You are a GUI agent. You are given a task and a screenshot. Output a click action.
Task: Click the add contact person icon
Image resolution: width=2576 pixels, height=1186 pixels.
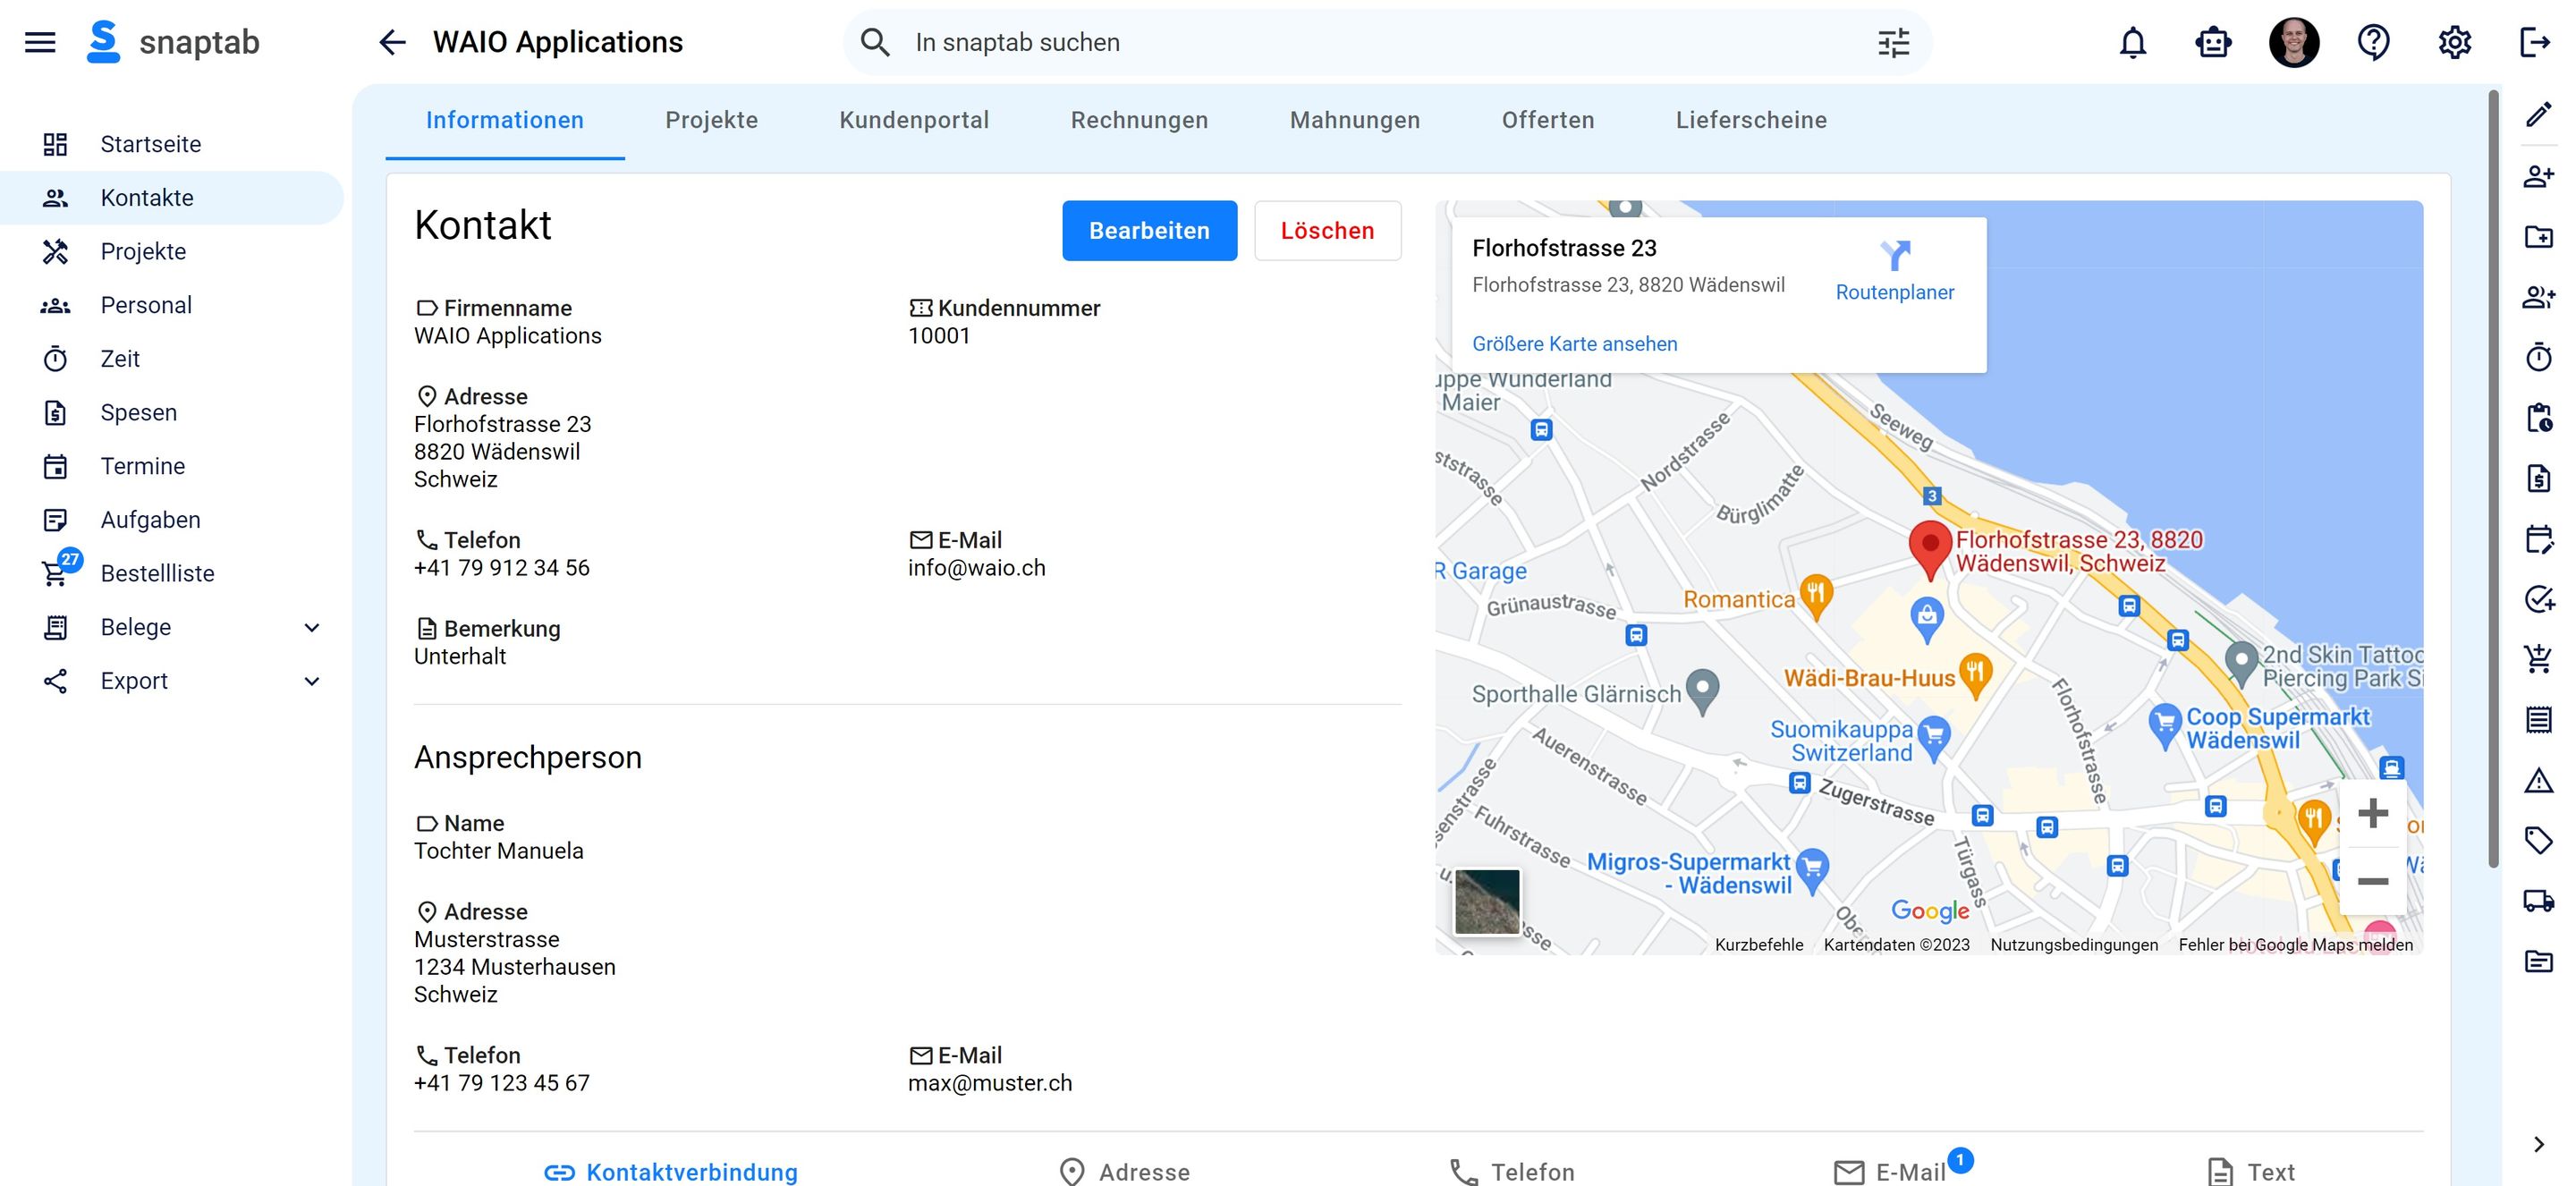tap(2539, 176)
